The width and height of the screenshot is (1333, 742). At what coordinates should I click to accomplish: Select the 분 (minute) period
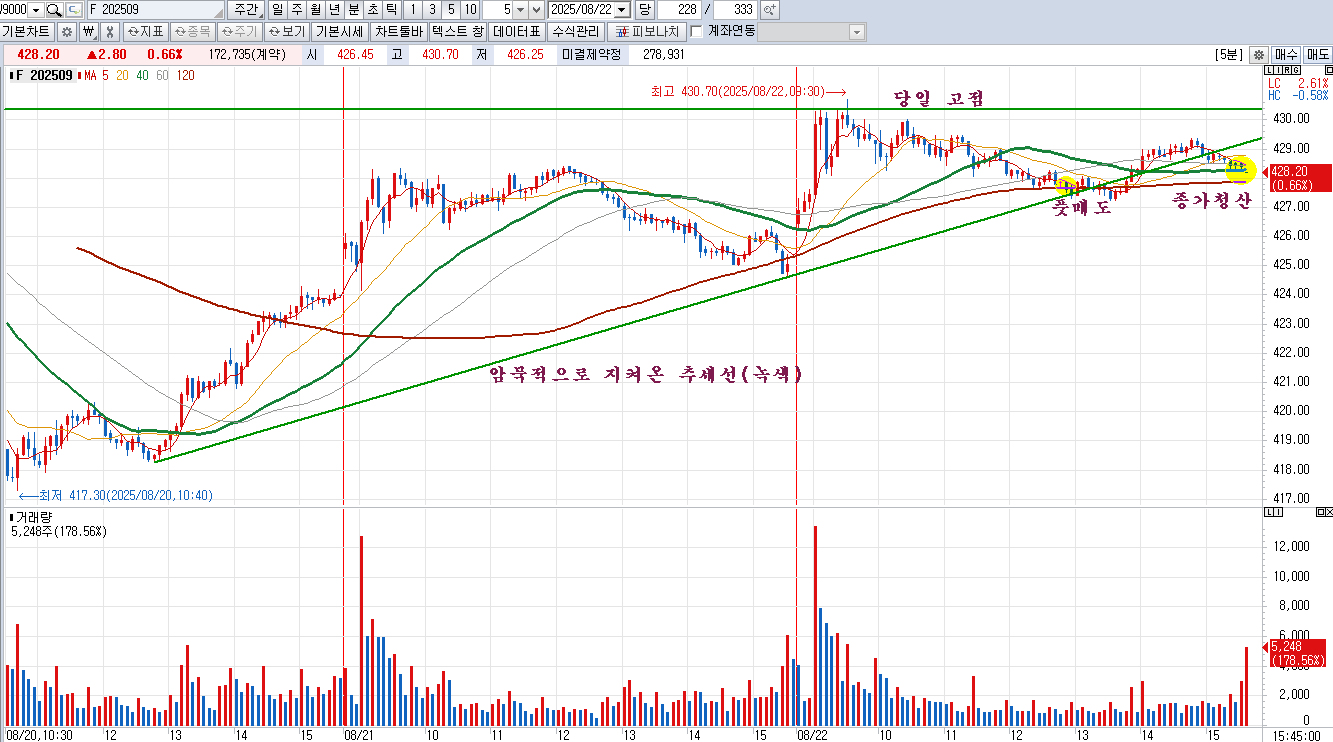(353, 10)
